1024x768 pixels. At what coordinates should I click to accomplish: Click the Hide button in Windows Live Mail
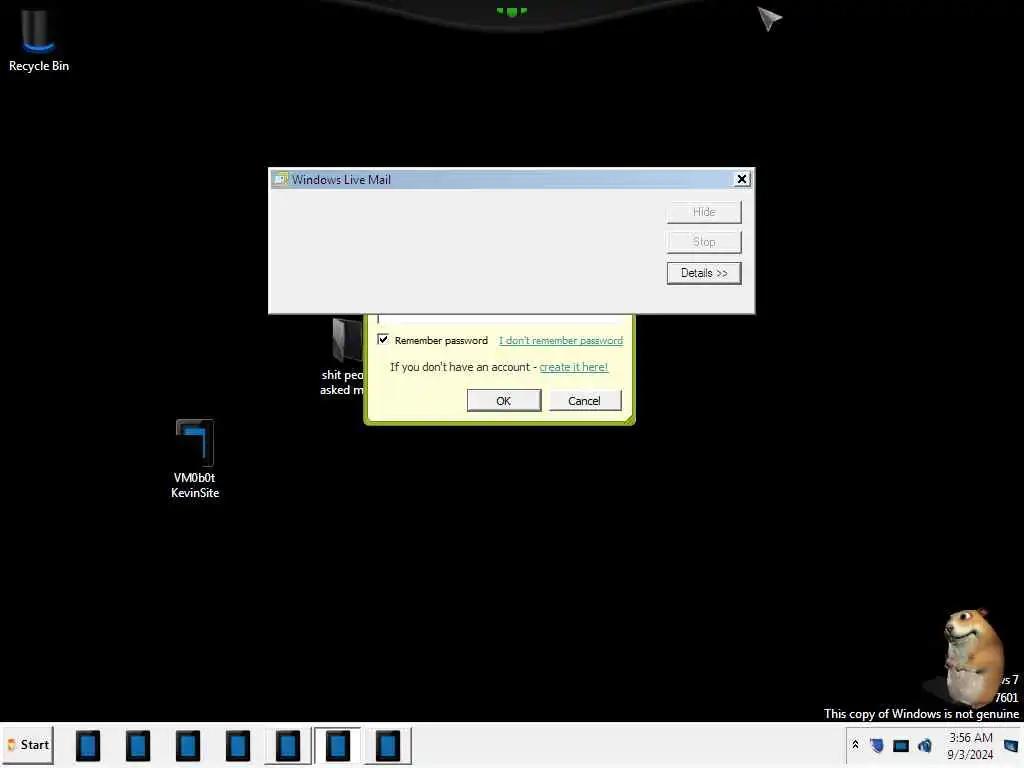point(704,212)
